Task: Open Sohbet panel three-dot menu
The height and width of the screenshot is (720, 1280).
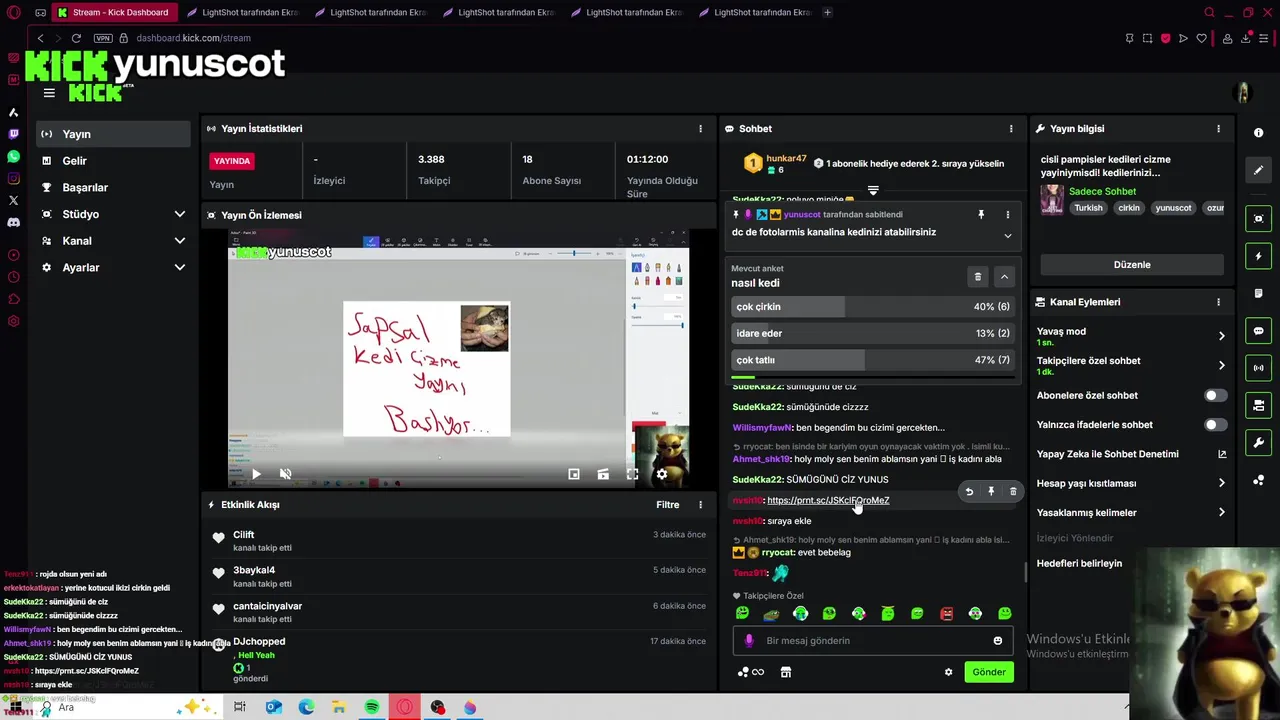Action: (1011, 129)
